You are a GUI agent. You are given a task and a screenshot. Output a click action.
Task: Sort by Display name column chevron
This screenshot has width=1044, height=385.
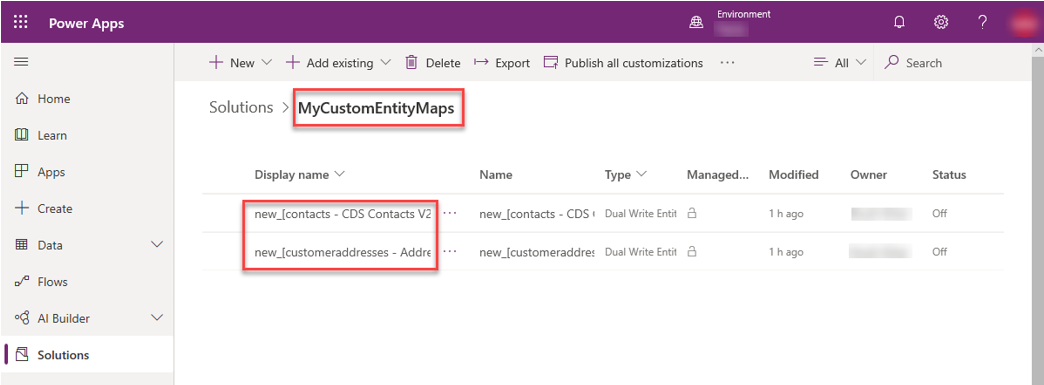click(340, 175)
